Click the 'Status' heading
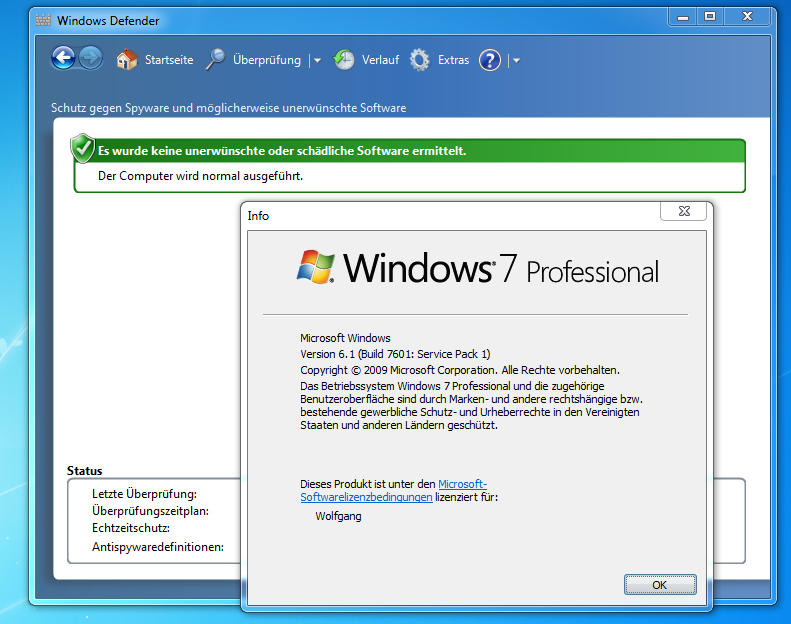The image size is (791, 624). (84, 471)
